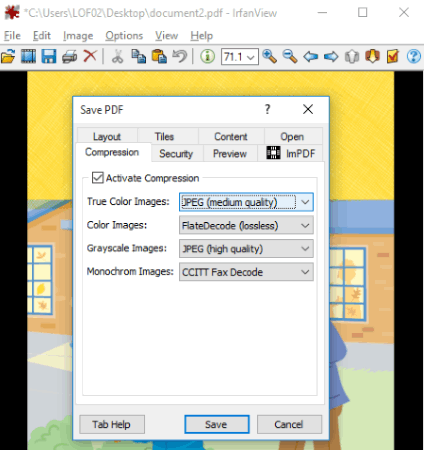Click the Open file folder icon
This screenshot has width=424, height=450.
click(x=8, y=56)
